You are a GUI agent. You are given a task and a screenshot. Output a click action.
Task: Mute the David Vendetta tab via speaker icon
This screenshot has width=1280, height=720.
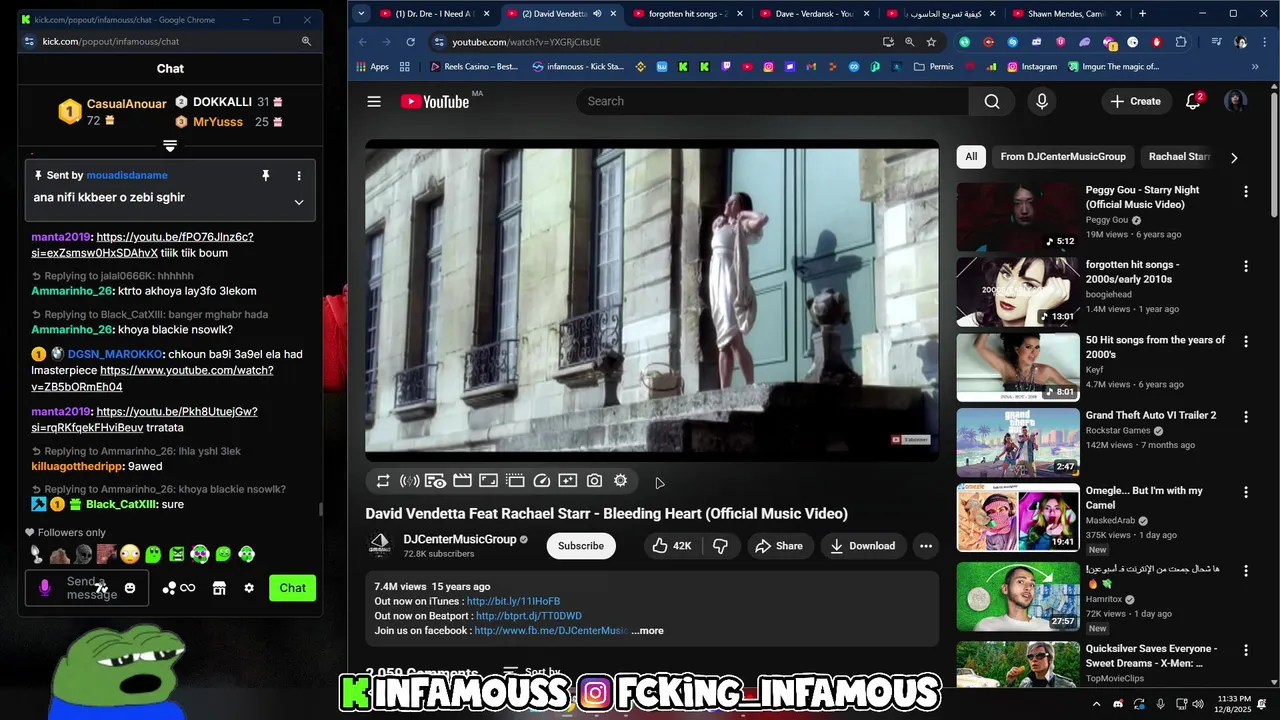(597, 14)
